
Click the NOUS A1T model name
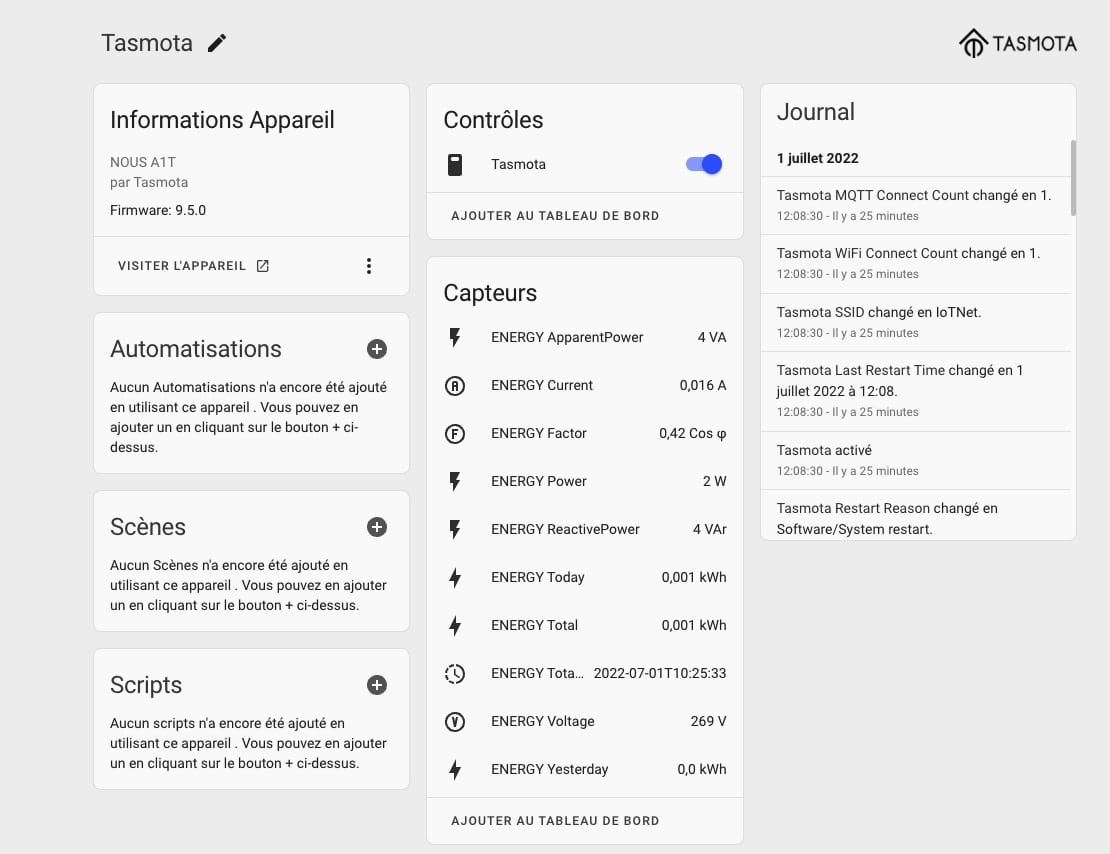pyautogui.click(x=143, y=162)
